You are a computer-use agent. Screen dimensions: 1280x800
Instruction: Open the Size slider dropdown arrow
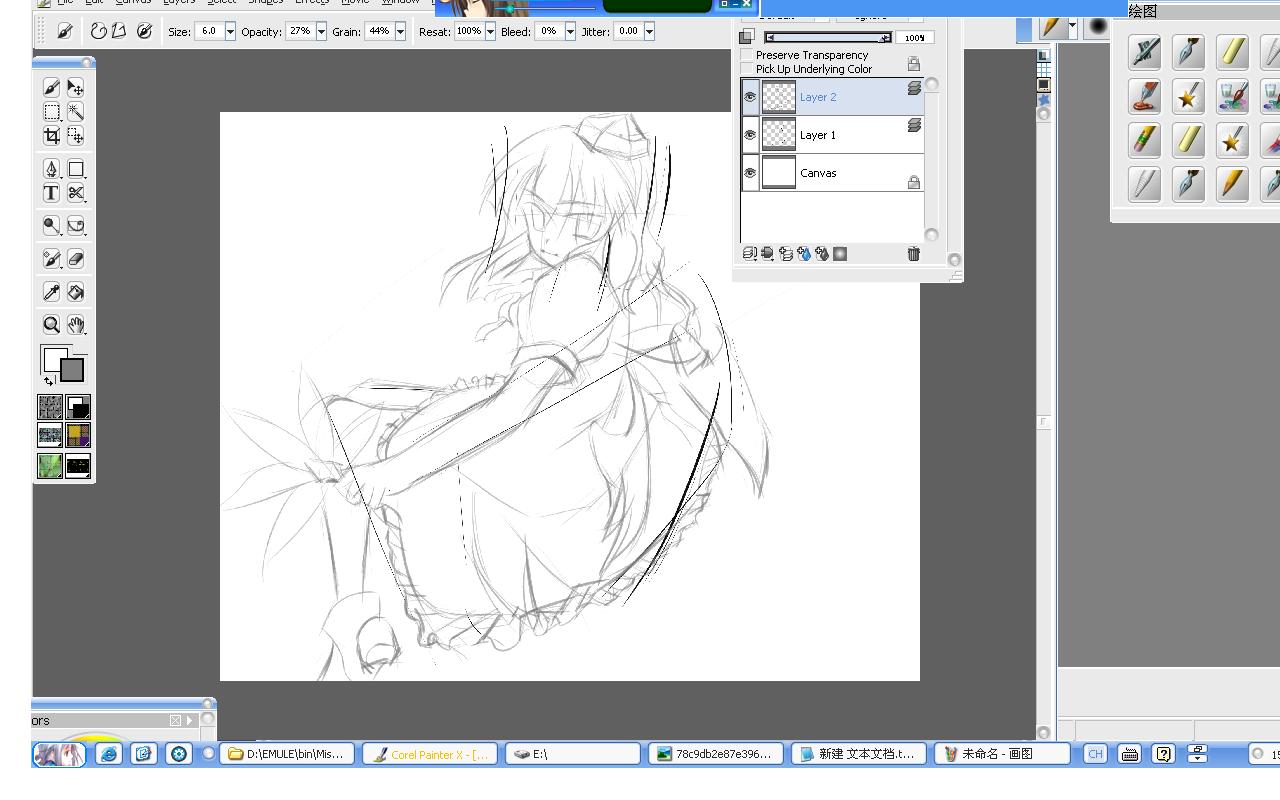pyautogui.click(x=230, y=31)
